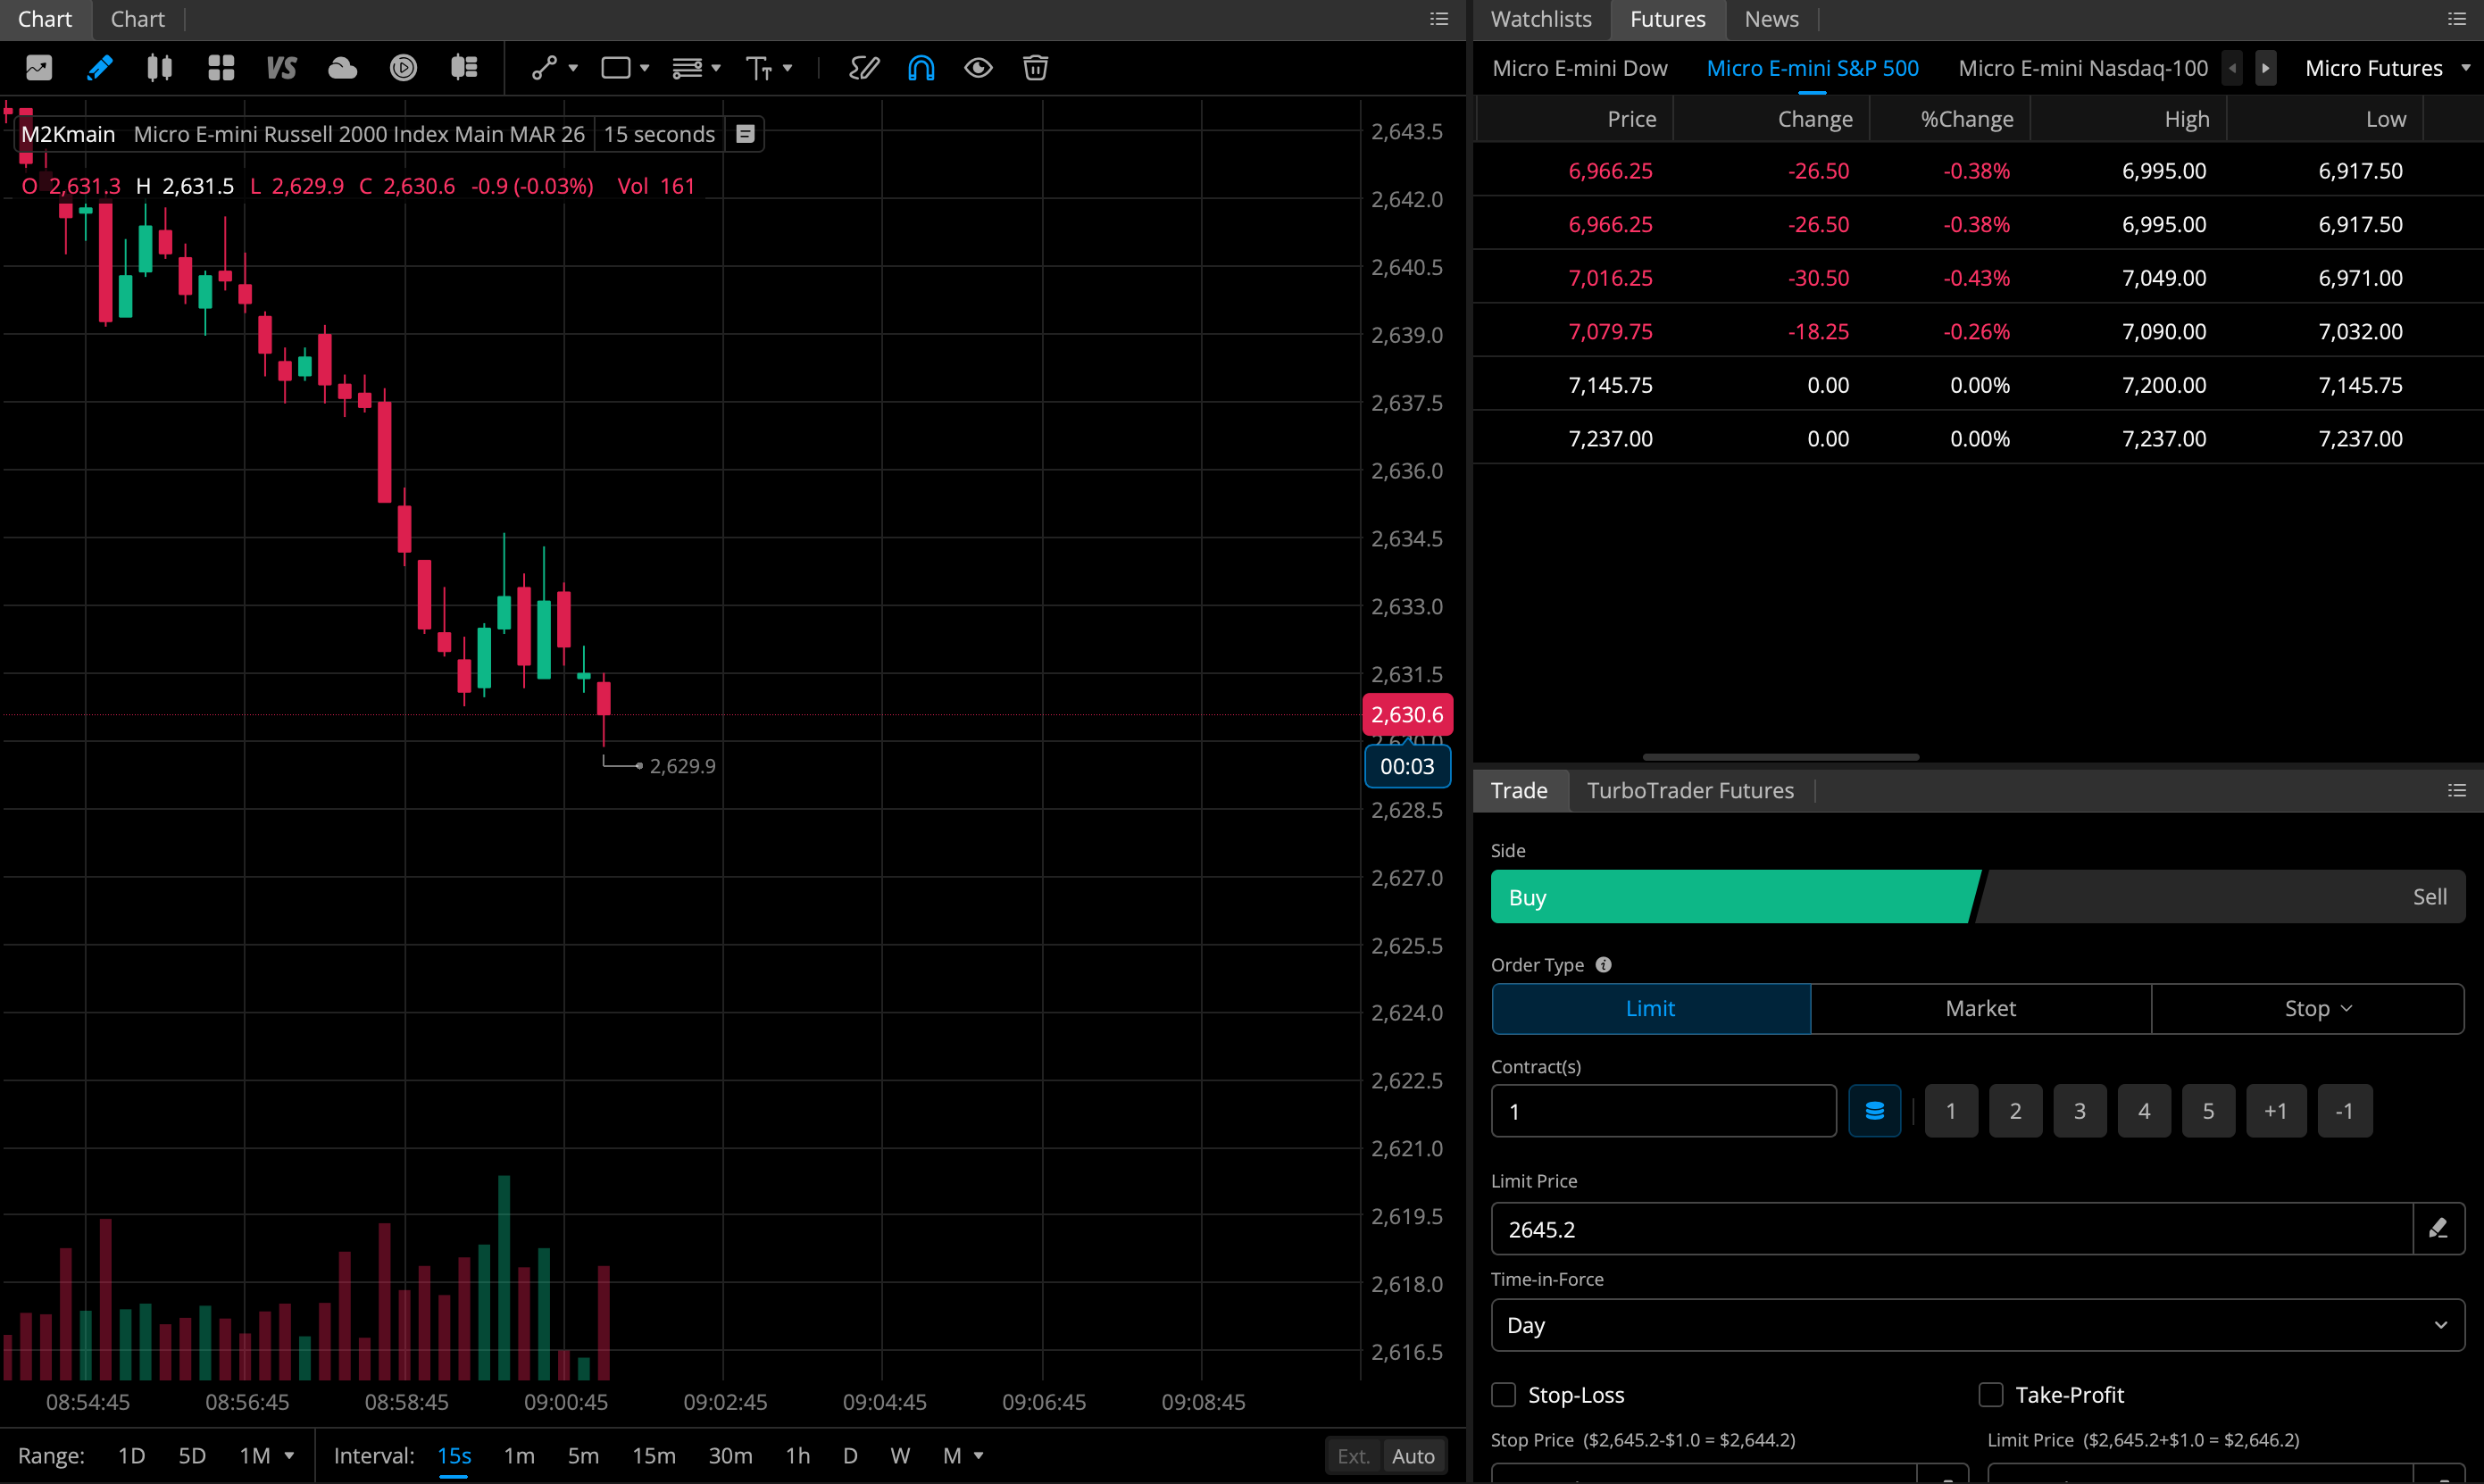Focus the Limit Price input field
The height and width of the screenshot is (1484, 2484).
tap(1951, 1229)
